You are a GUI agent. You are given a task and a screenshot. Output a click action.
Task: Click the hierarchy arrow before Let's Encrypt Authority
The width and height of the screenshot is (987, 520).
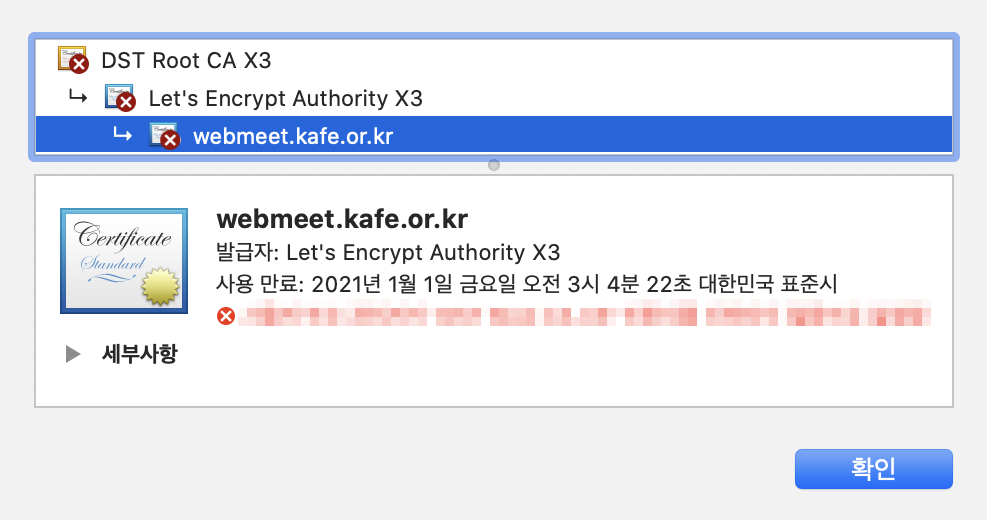(78, 97)
